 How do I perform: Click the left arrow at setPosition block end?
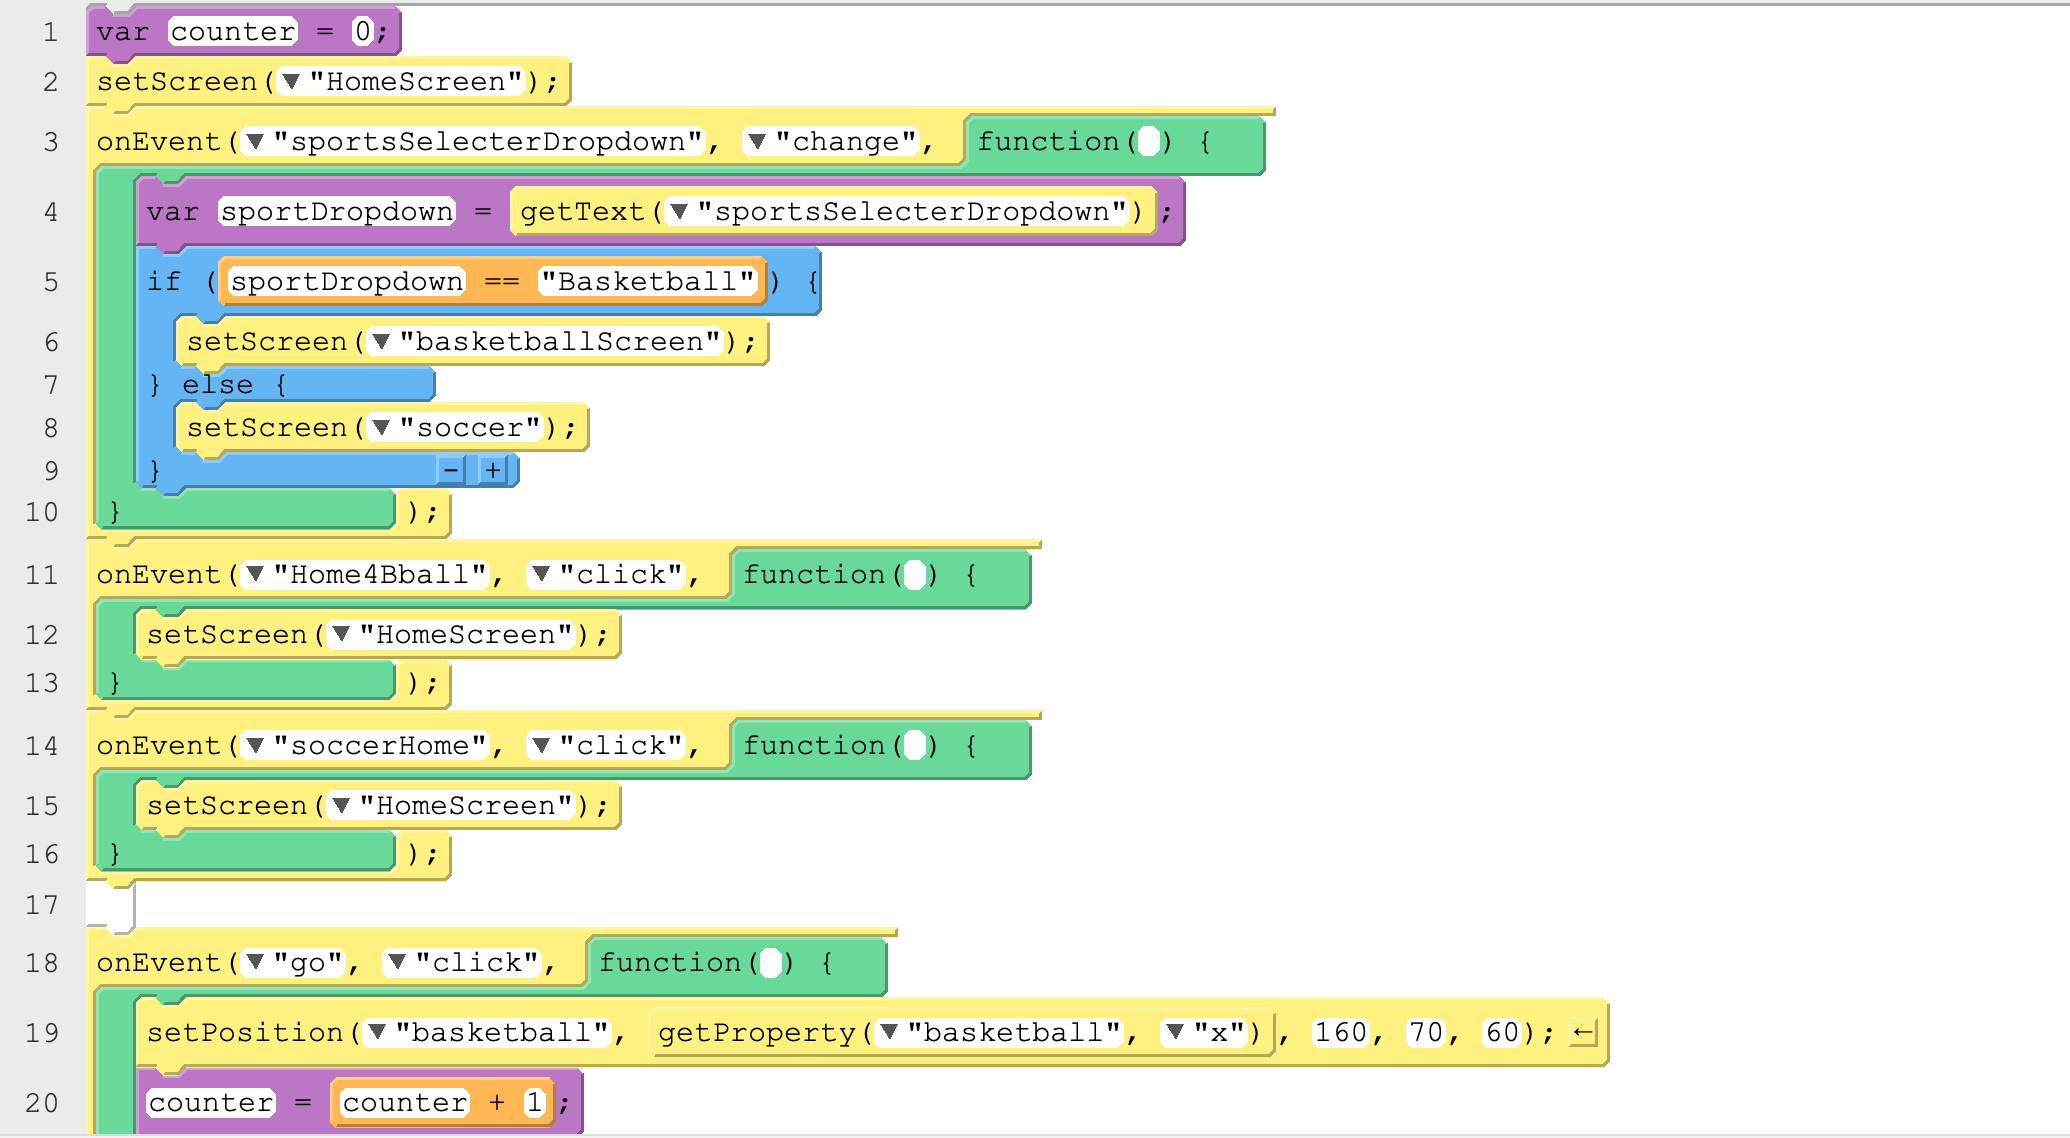coord(1582,1033)
